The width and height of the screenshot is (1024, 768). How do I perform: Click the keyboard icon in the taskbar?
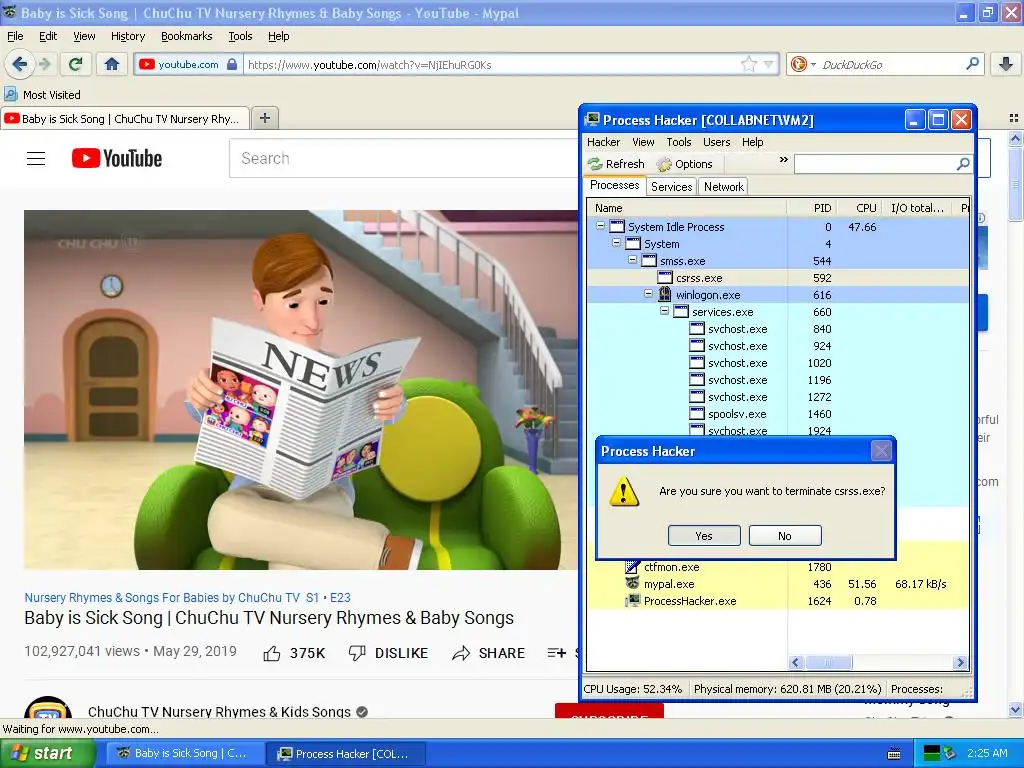coord(894,754)
